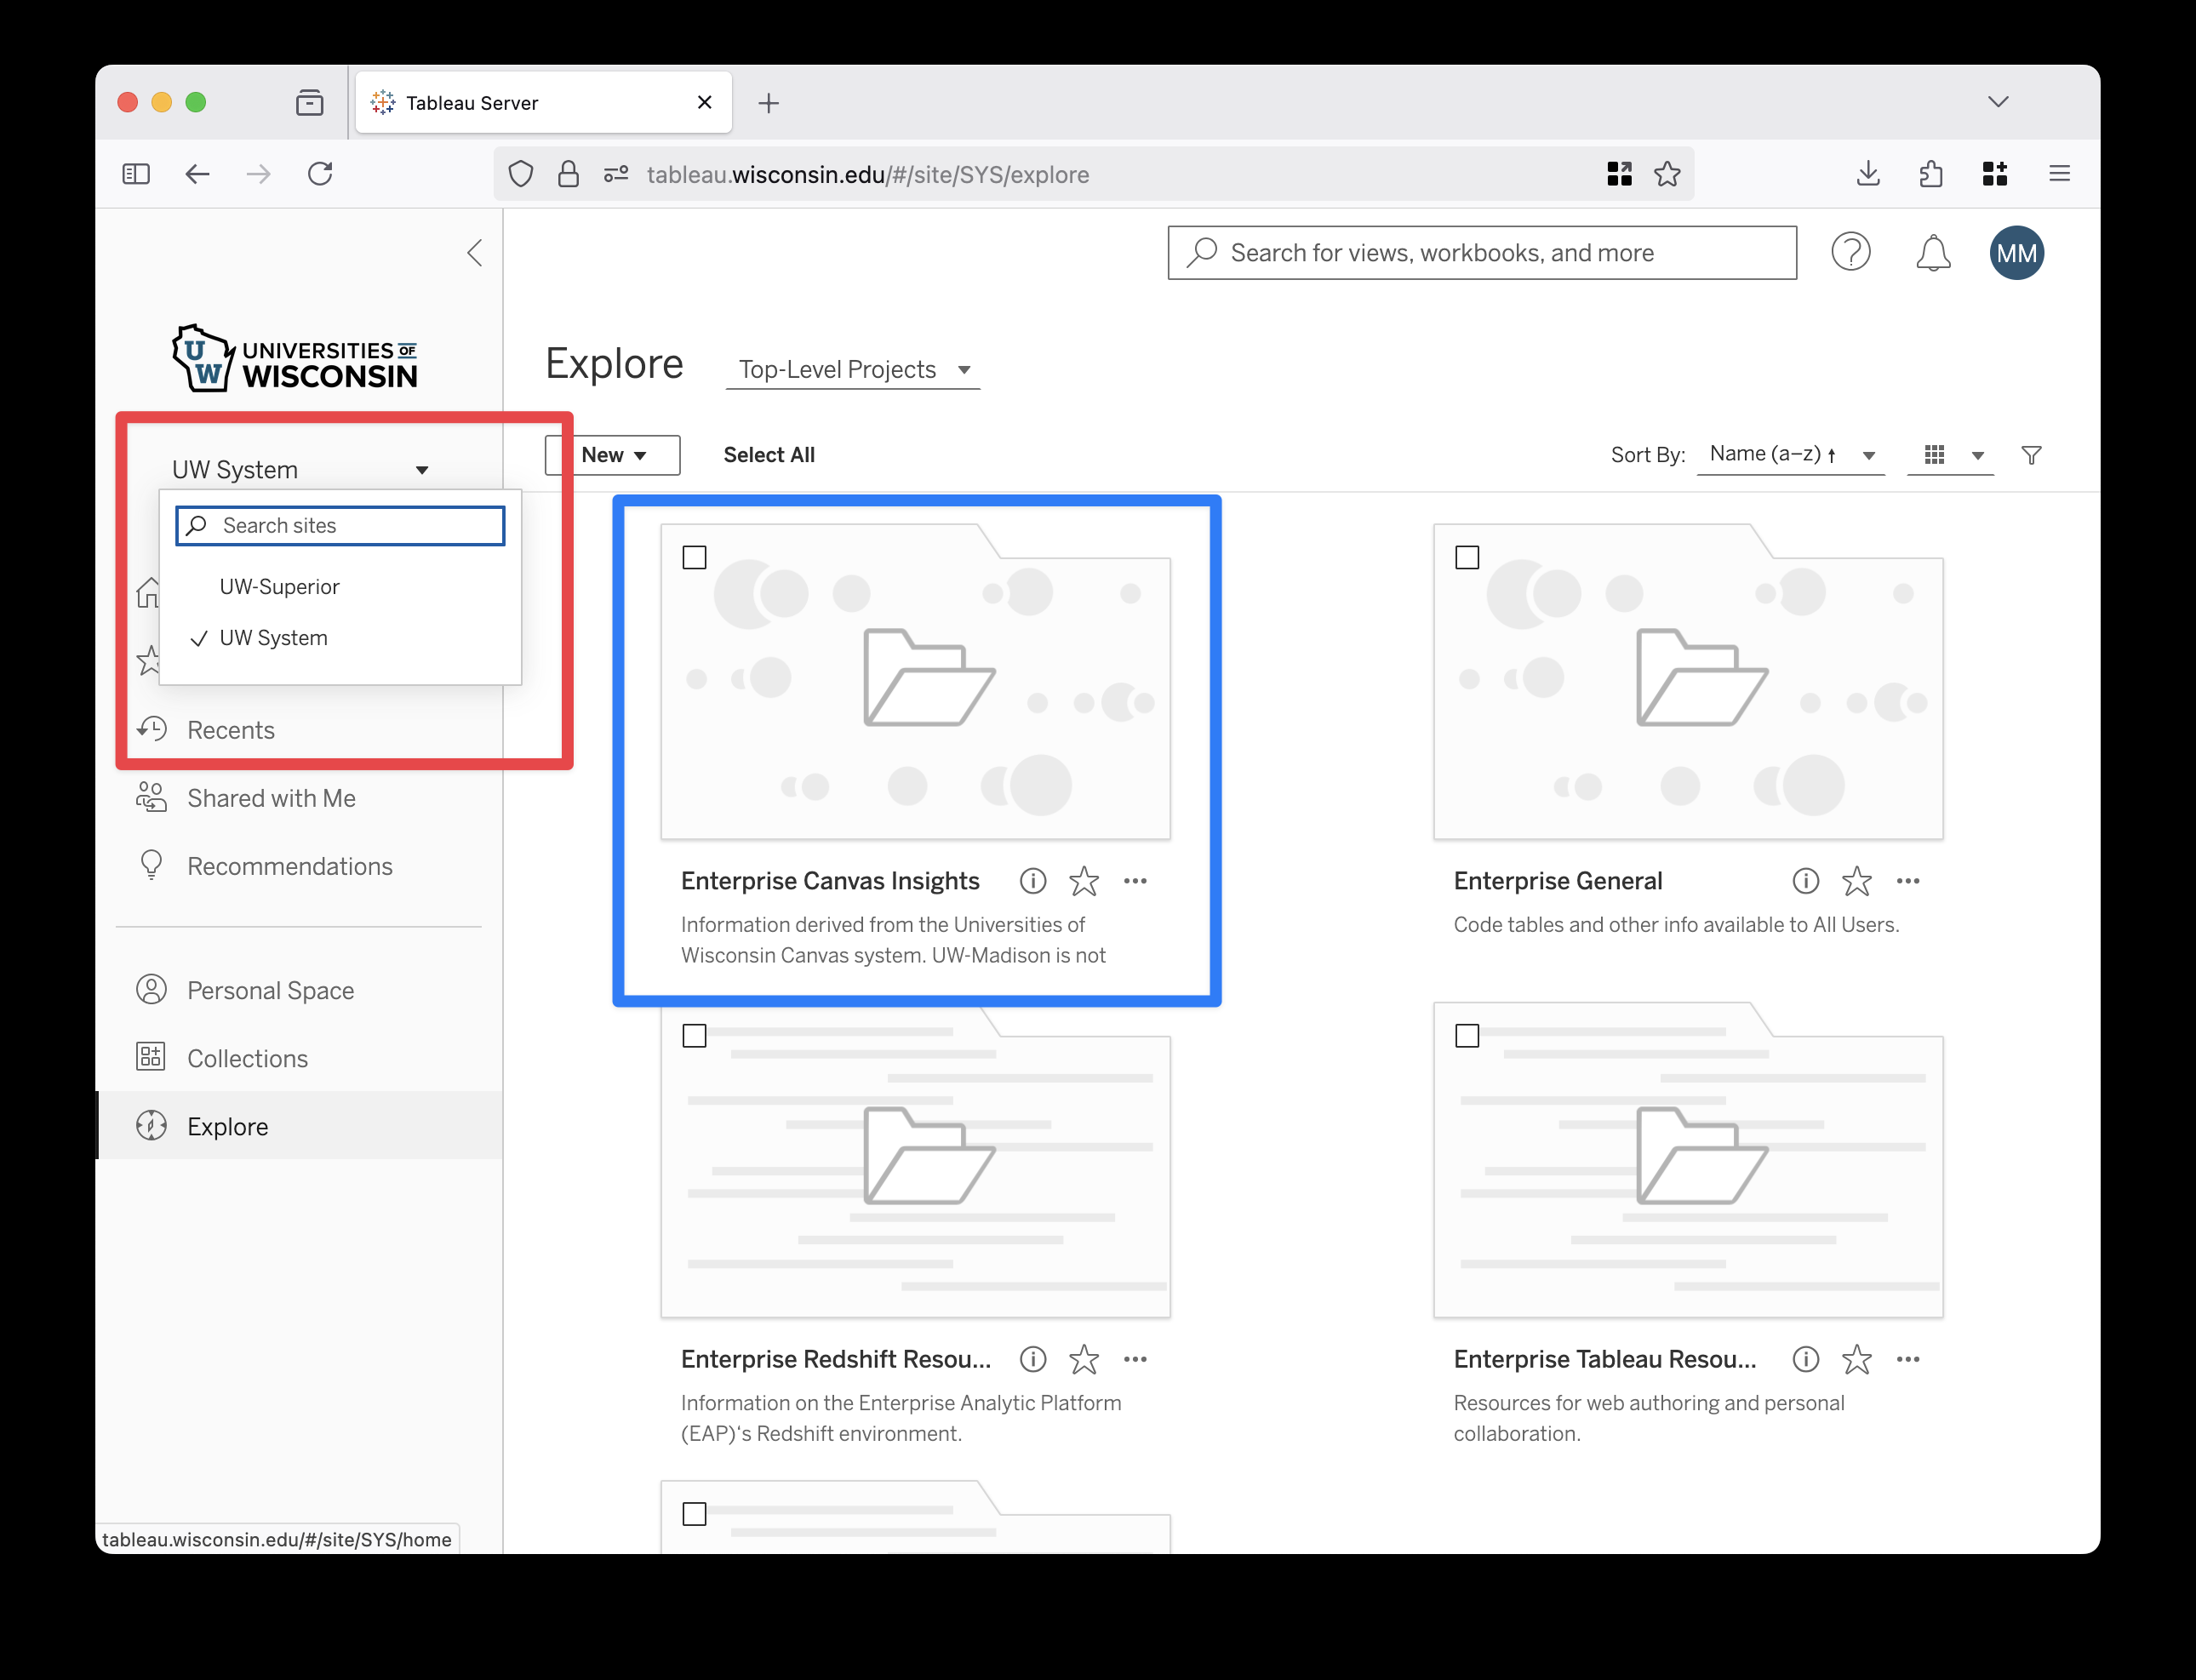Open Personal Space

click(270, 990)
